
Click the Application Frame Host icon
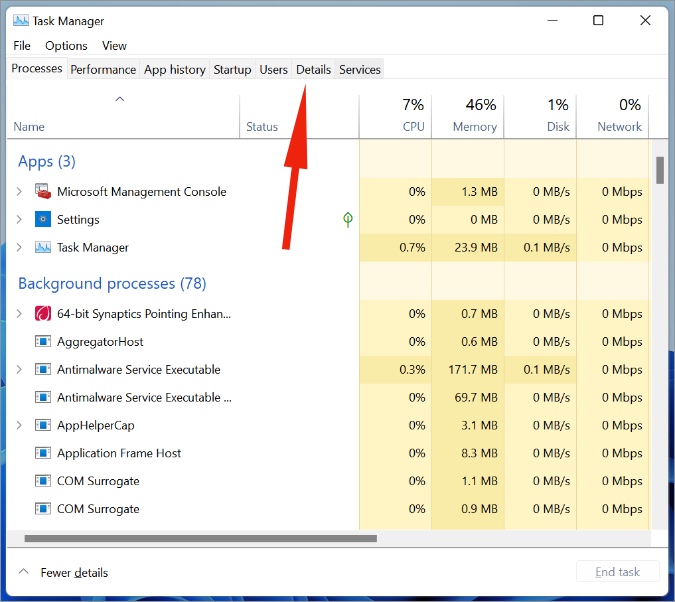point(43,453)
